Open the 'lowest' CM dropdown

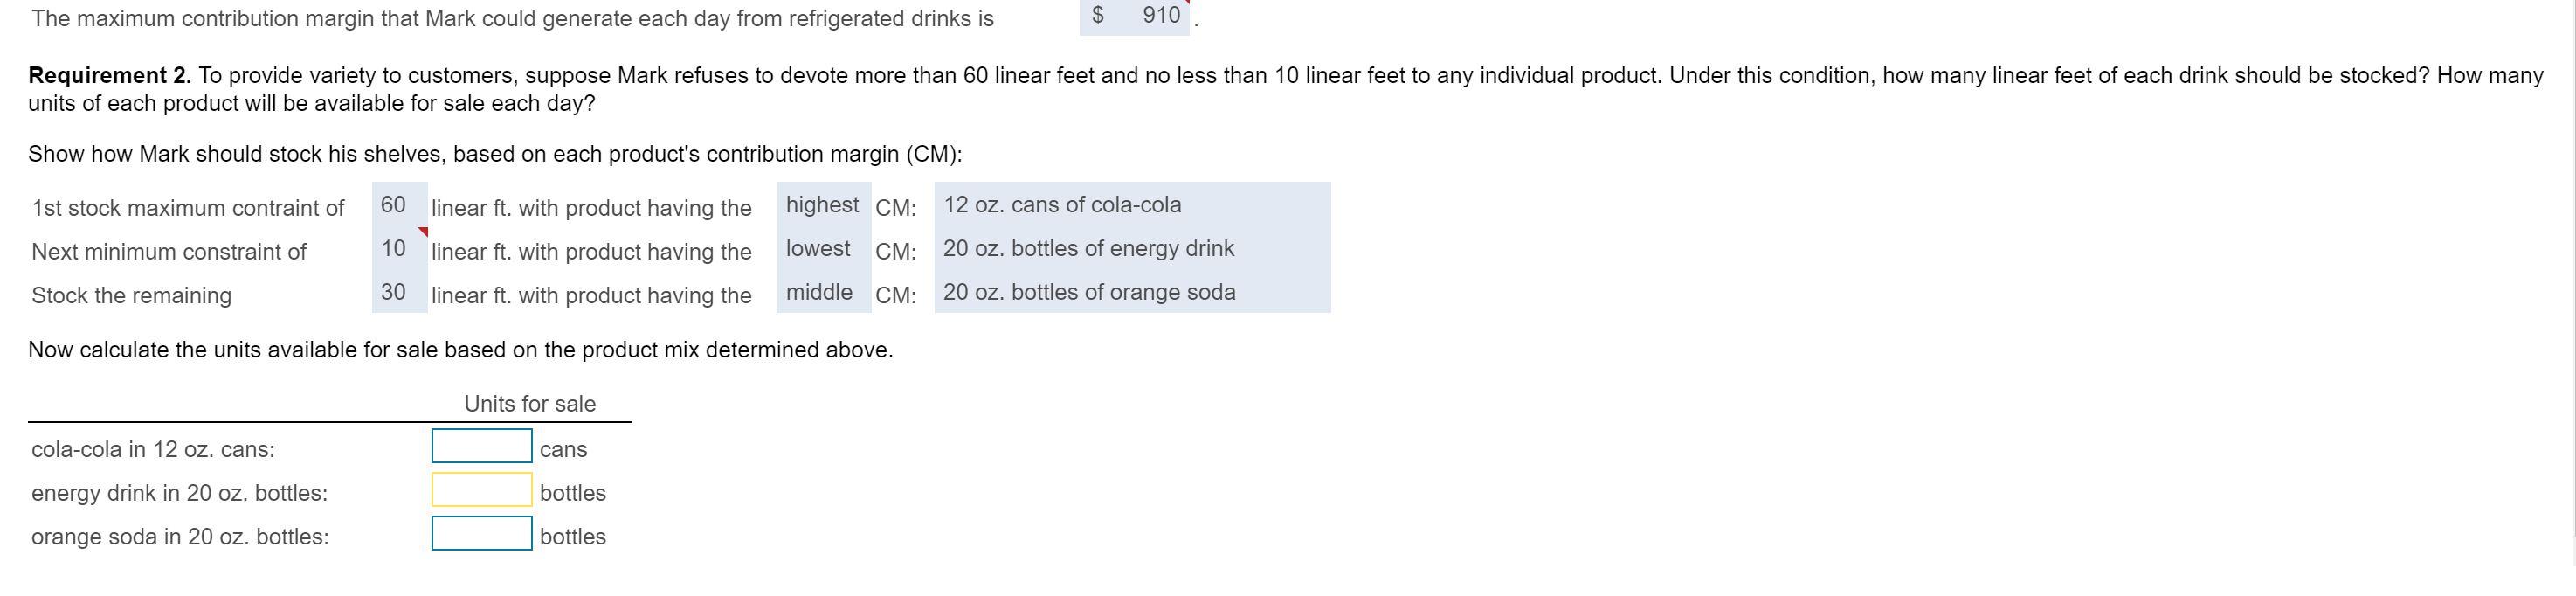click(x=822, y=249)
